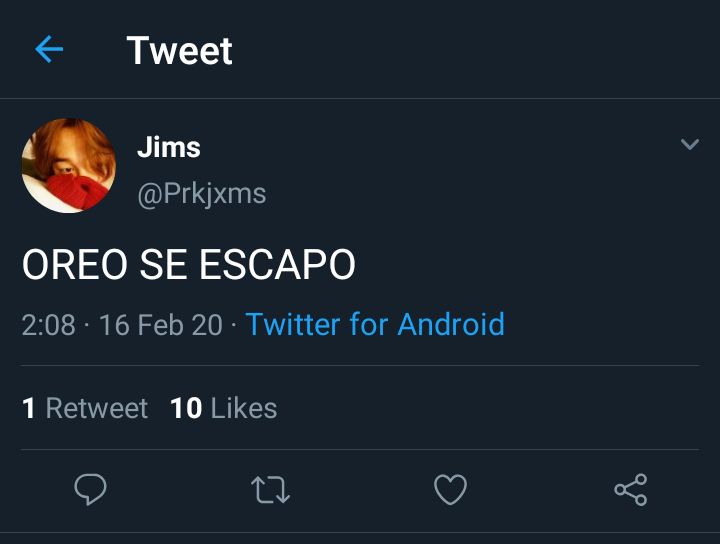This screenshot has height=544, width=720.
Task: Like the tweet with the heart icon
Action: pyautogui.click(x=450, y=490)
